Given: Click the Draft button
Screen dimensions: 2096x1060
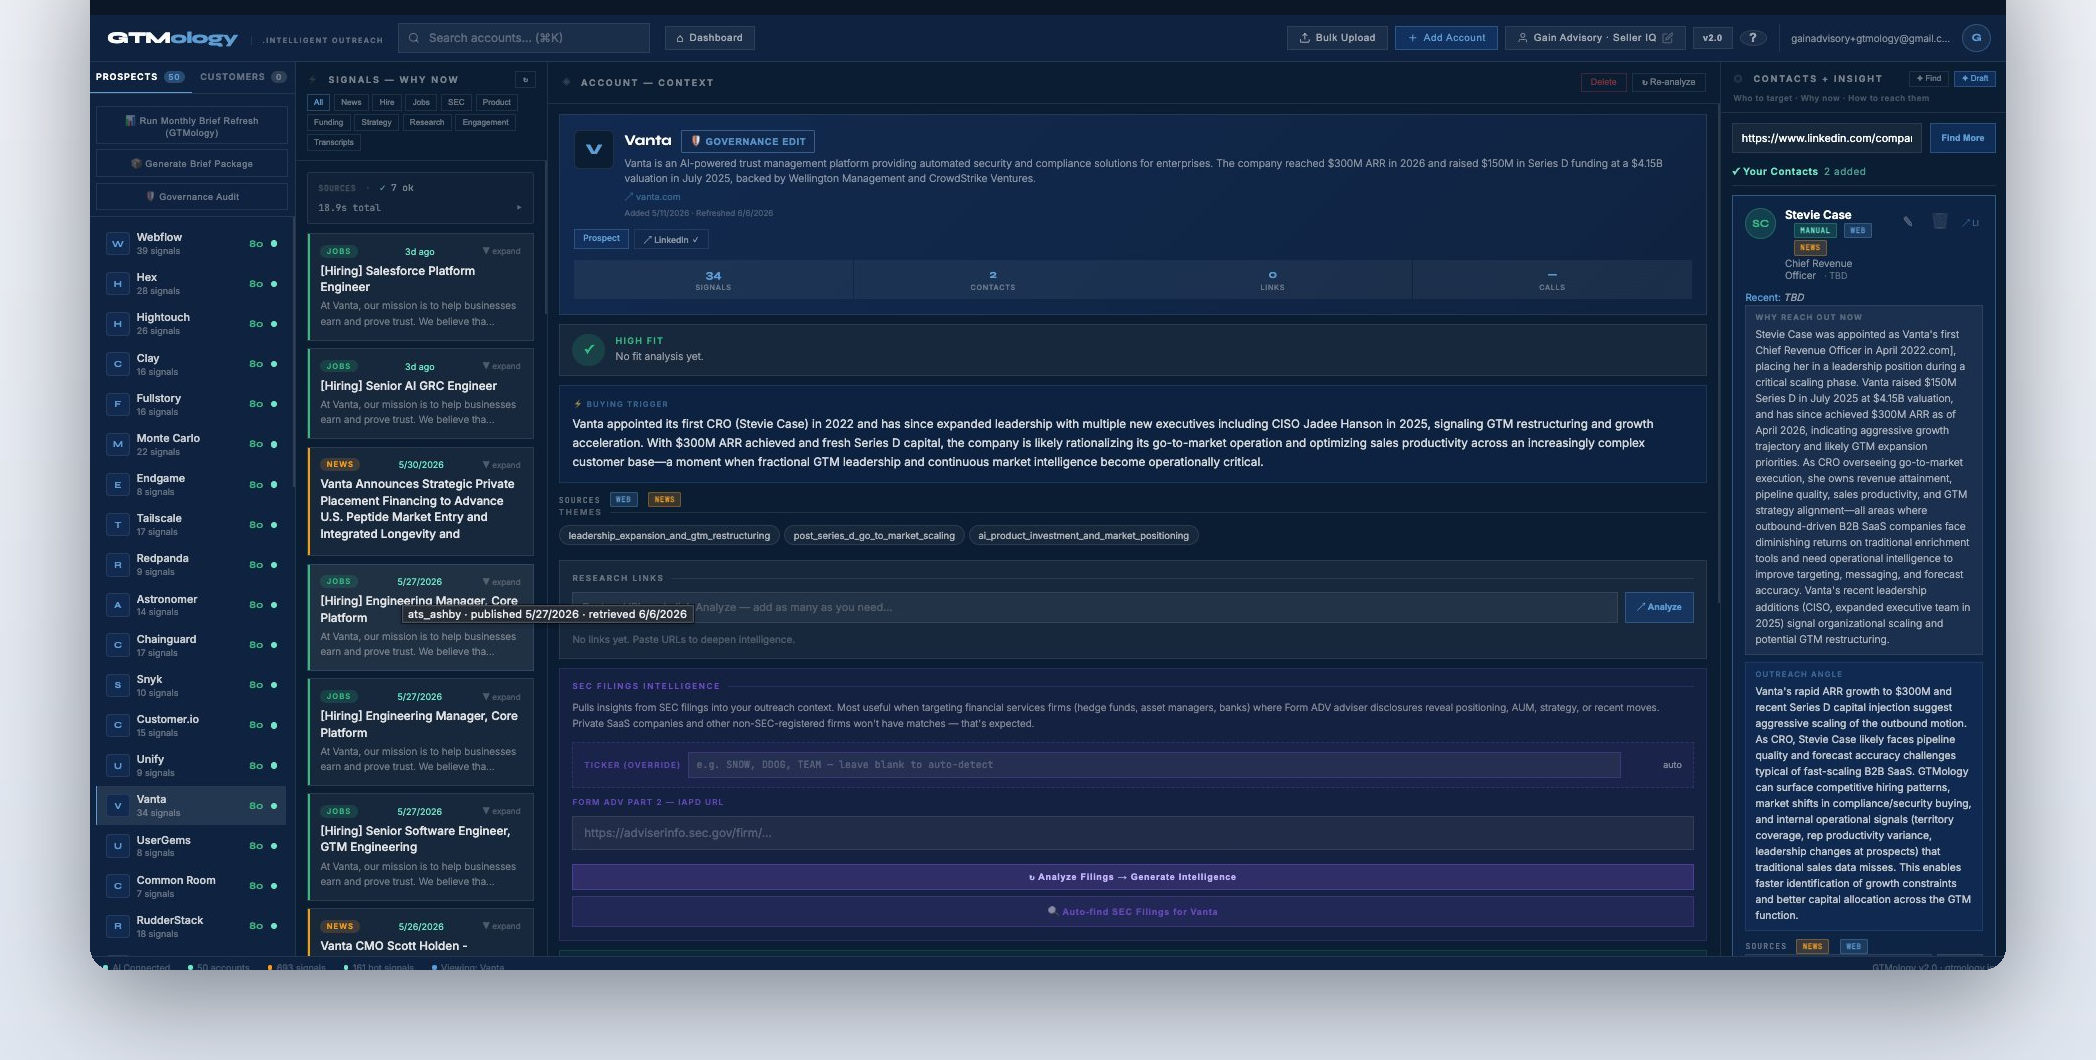Looking at the screenshot, I should tap(1975, 78).
